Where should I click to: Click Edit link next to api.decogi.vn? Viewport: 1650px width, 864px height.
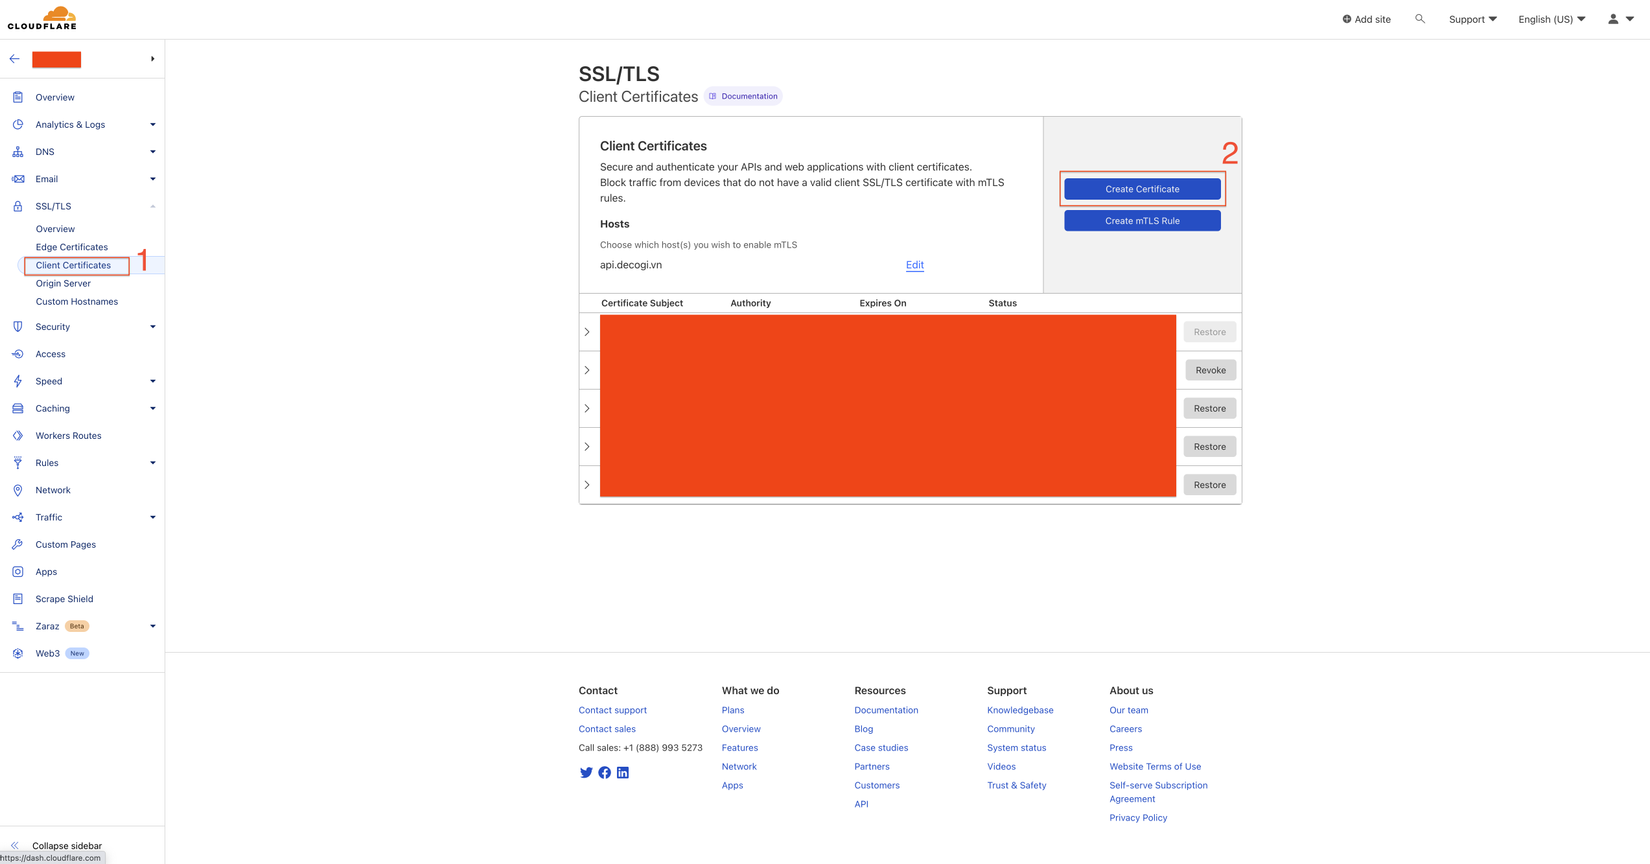(914, 265)
